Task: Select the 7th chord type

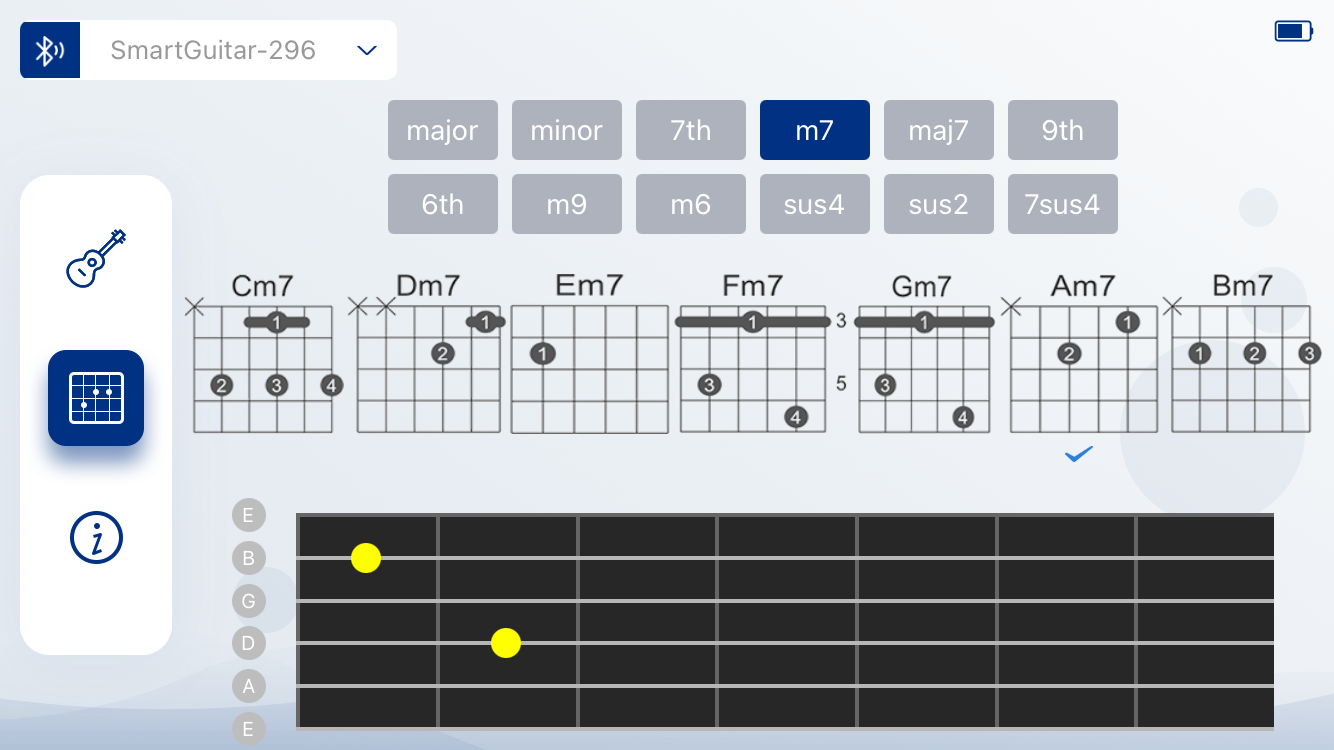Action: coord(690,130)
